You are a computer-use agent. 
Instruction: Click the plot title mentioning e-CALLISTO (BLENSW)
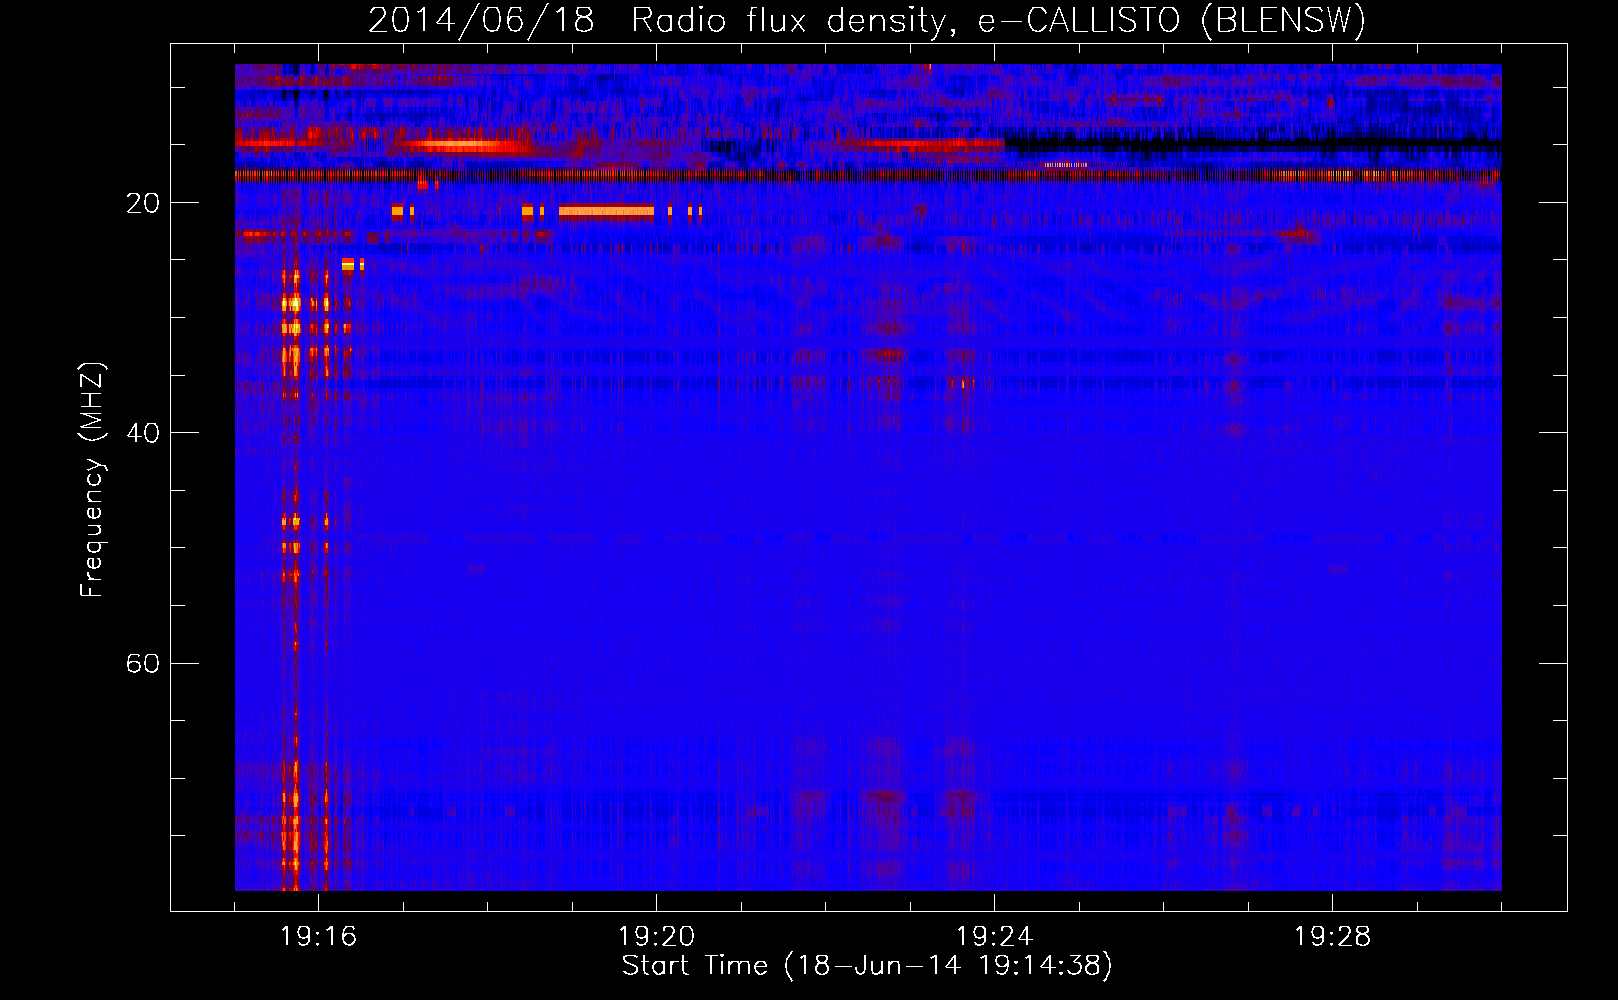867,21
